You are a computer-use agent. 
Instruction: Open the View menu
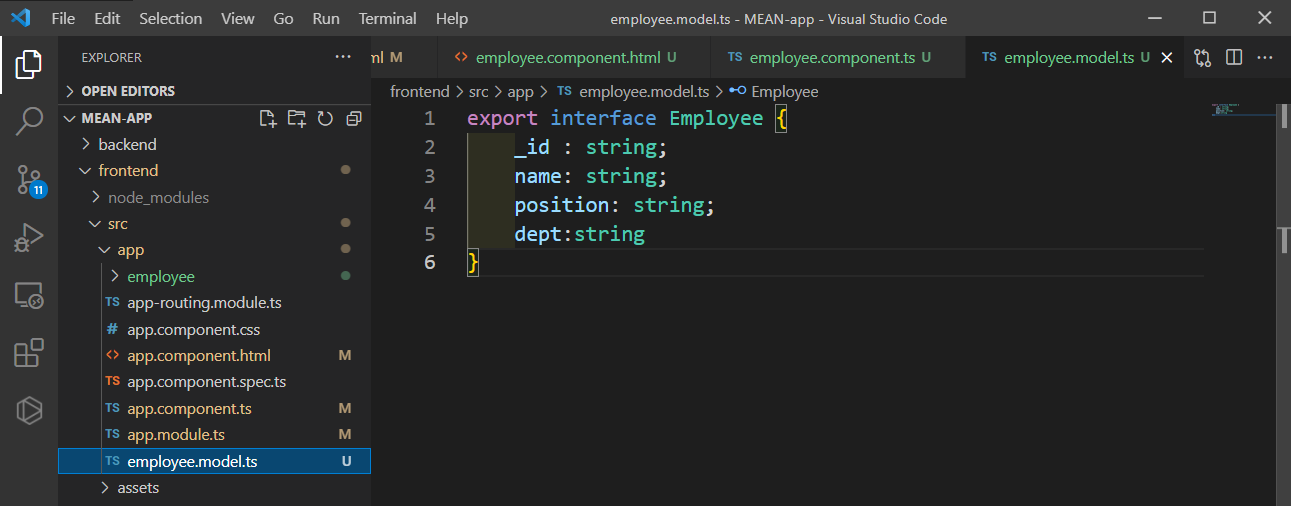pos(237,18)
